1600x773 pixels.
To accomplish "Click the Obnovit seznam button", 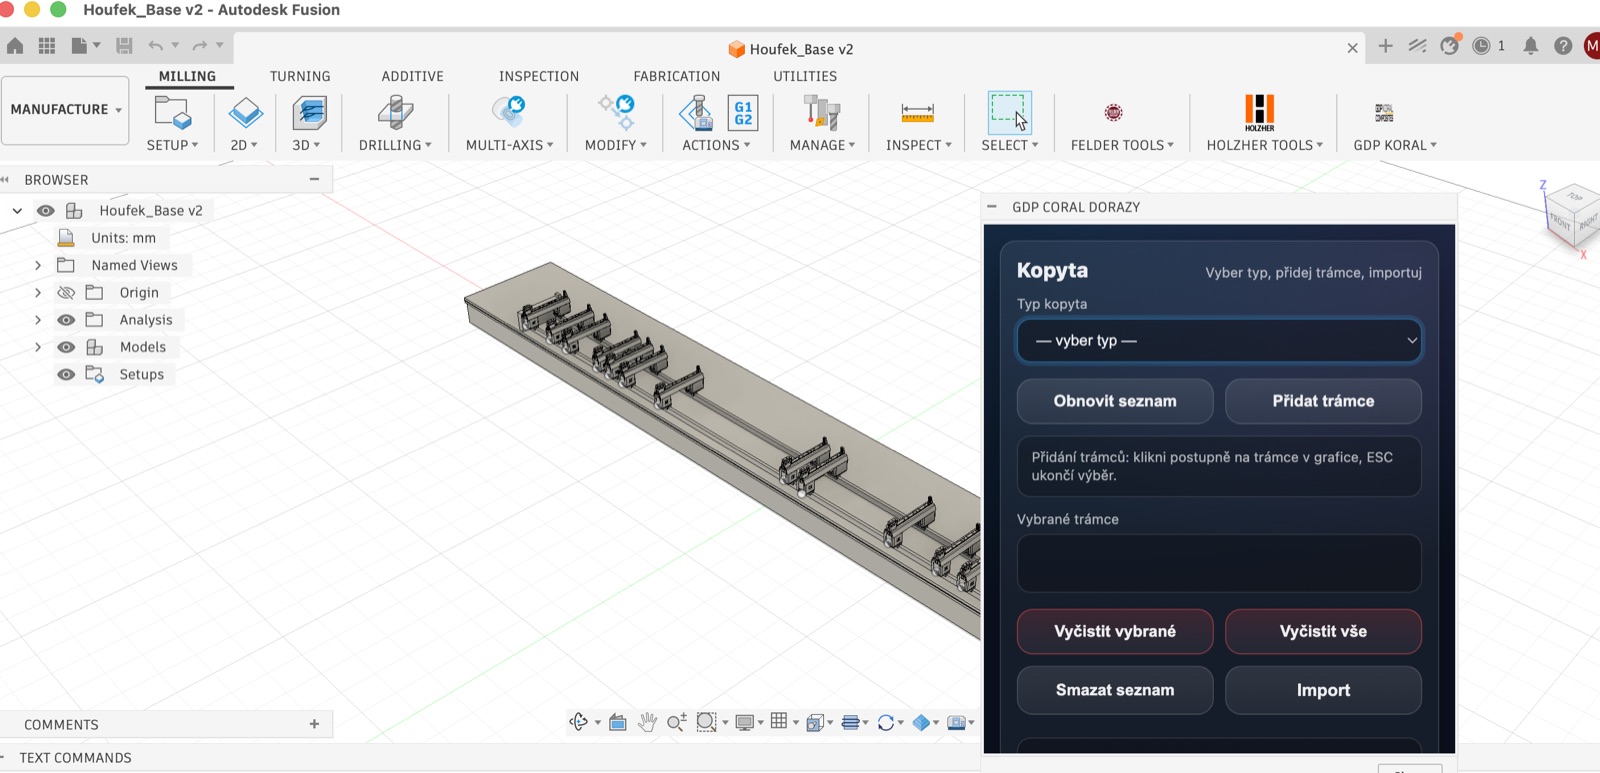I will click(1115, 401).
